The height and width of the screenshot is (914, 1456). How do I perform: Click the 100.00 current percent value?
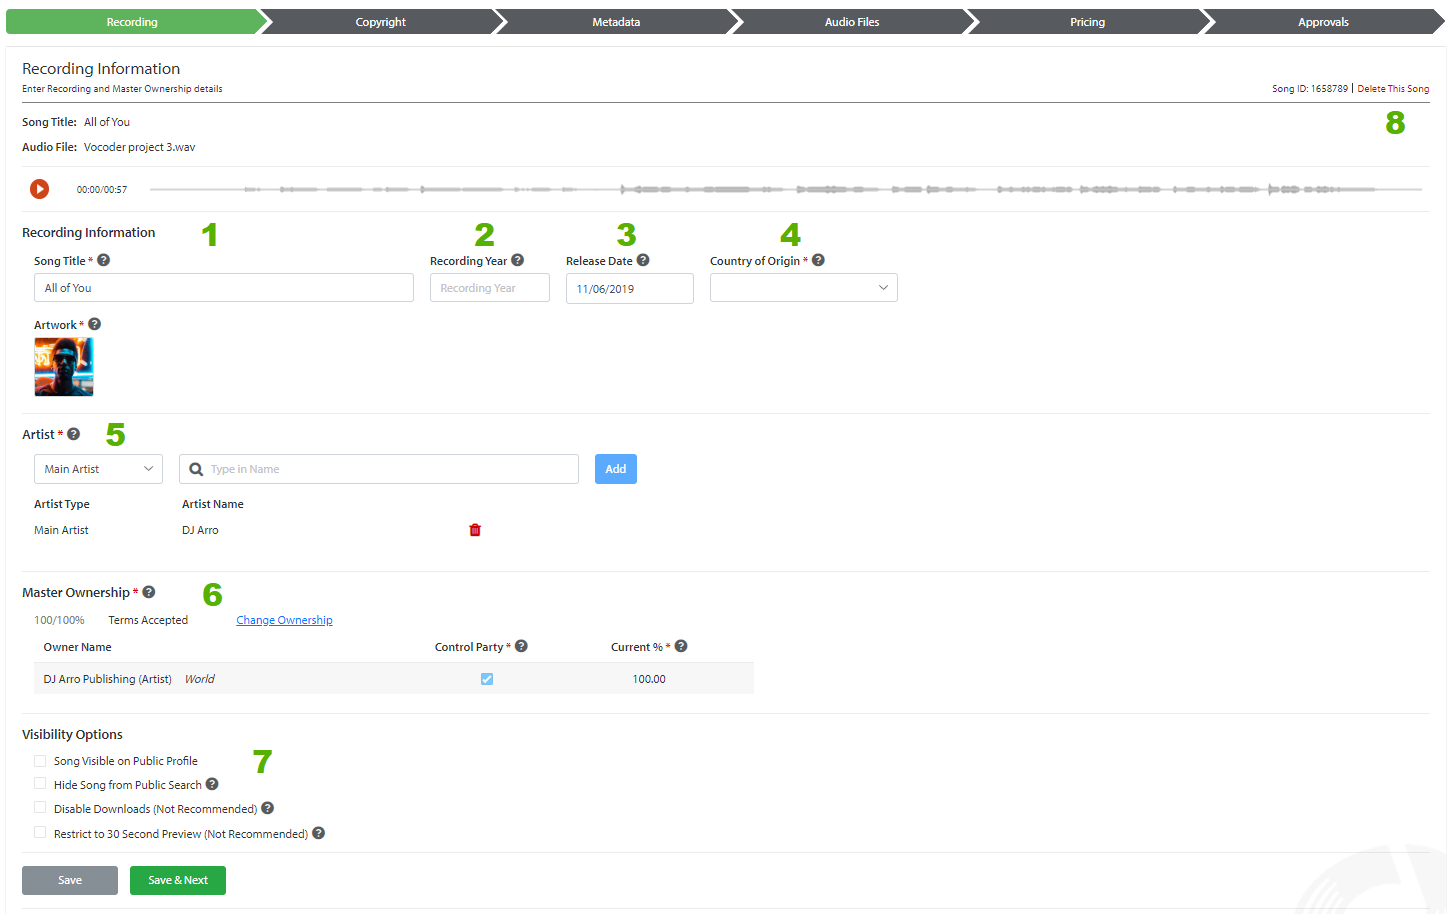pos(649,679)
